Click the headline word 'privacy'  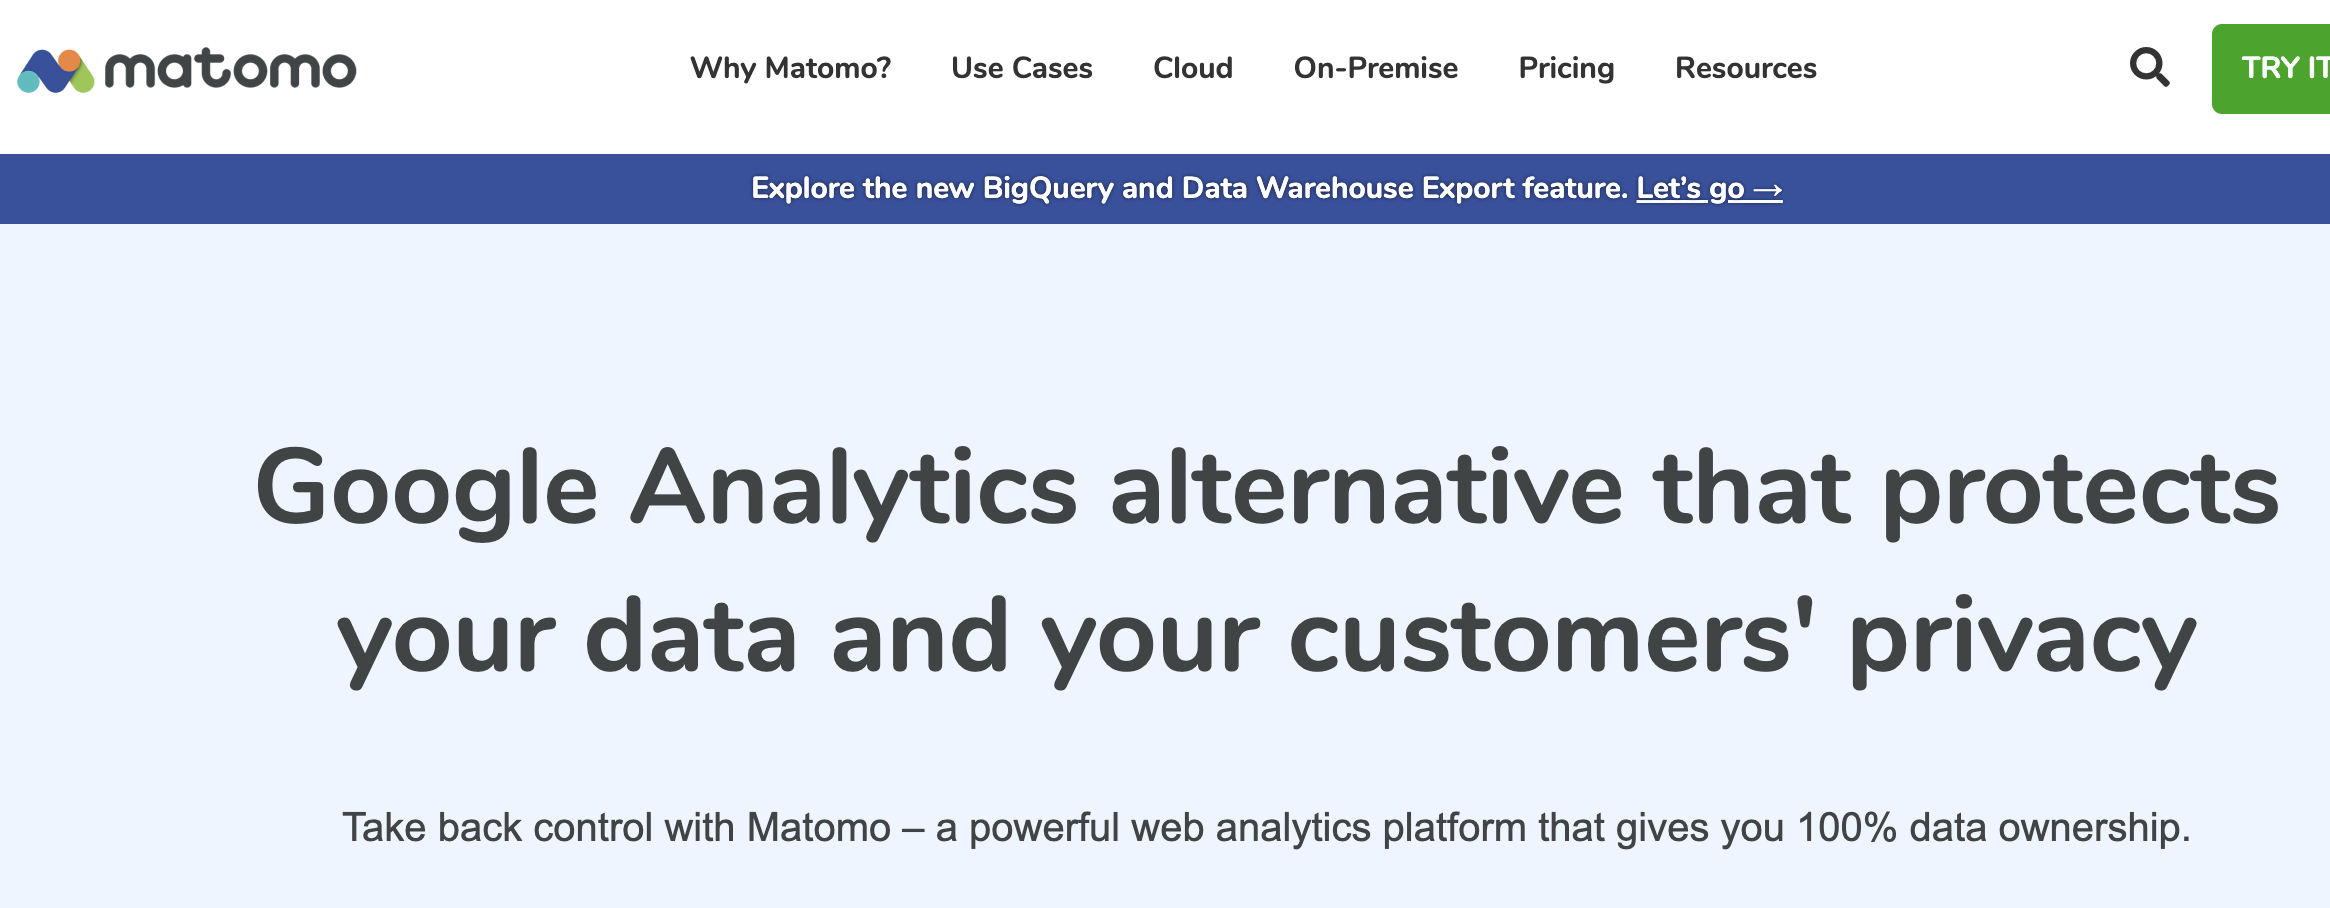click(x=2021, y=638)
